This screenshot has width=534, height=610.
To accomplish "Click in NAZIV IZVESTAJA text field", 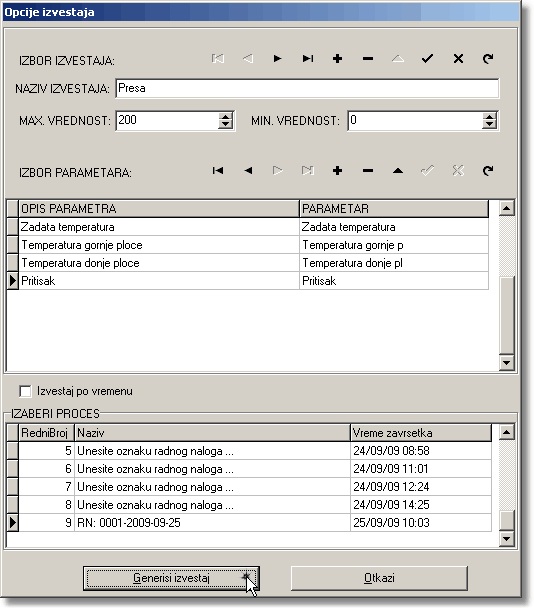I will click(307, 88).
